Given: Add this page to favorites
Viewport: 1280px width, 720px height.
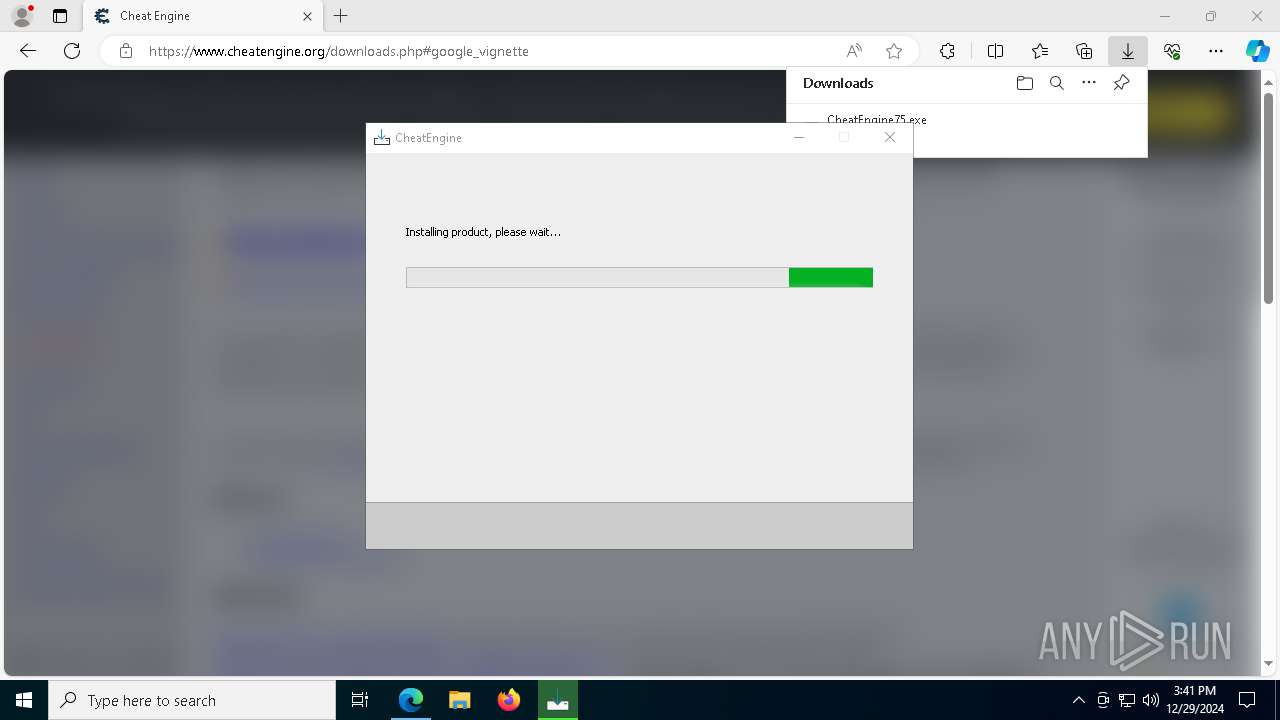Looking at the screenshot, I should pos(894,51).
